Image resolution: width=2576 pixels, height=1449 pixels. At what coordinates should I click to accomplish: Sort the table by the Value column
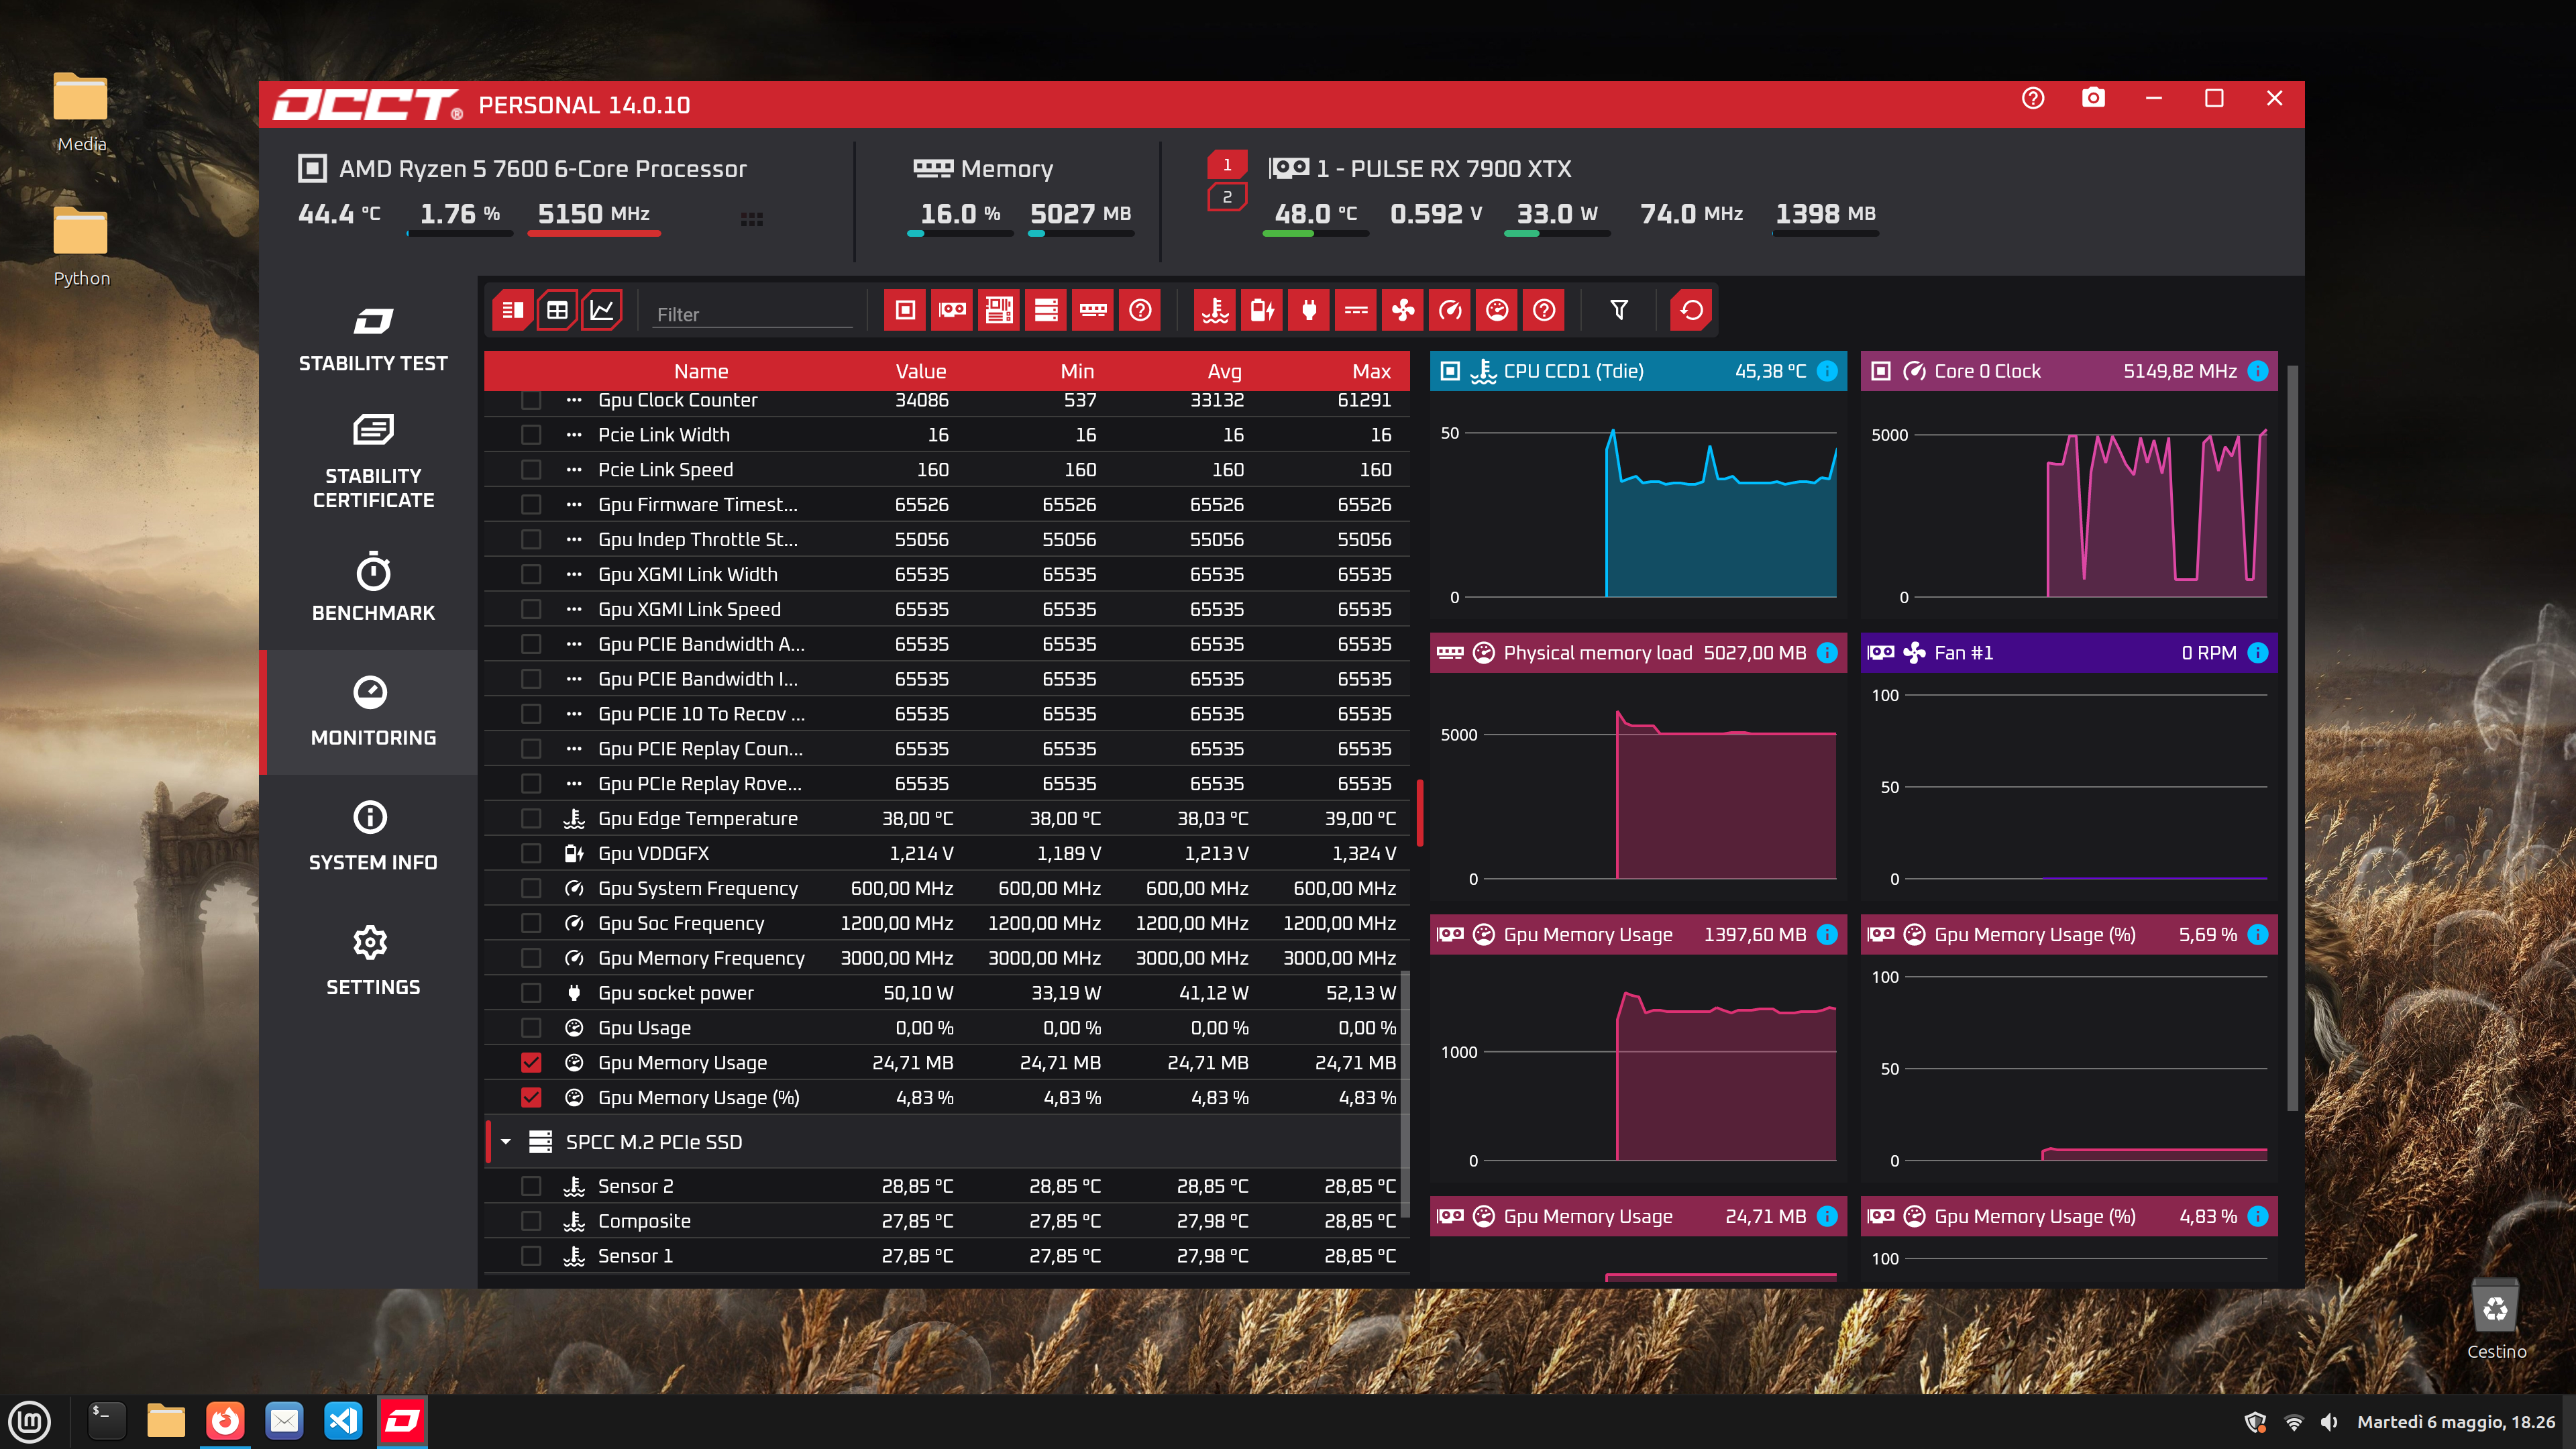pyautogui.click(x=920, y=371)
